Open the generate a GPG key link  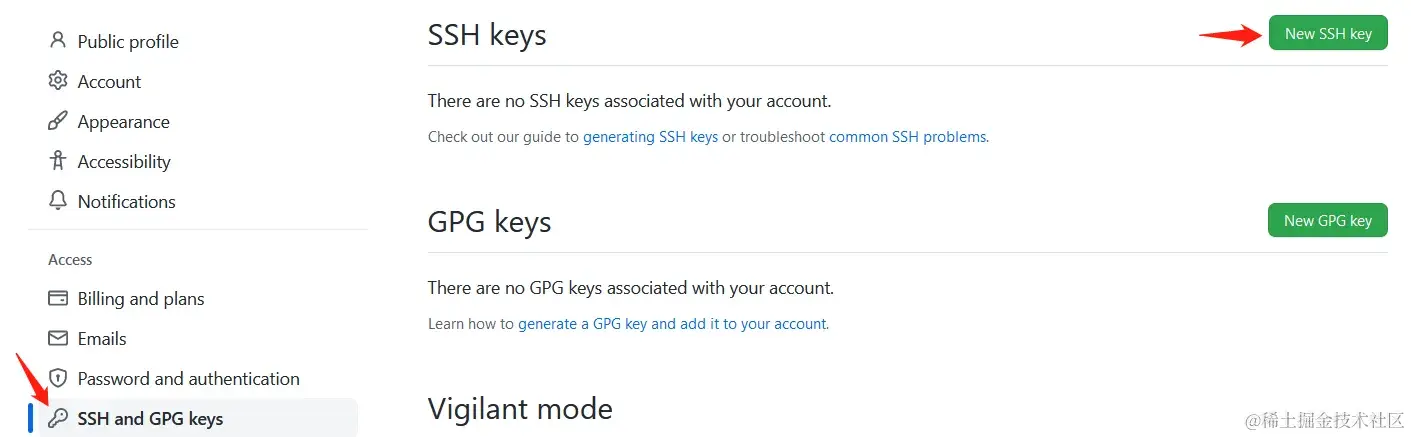(673, 324)
